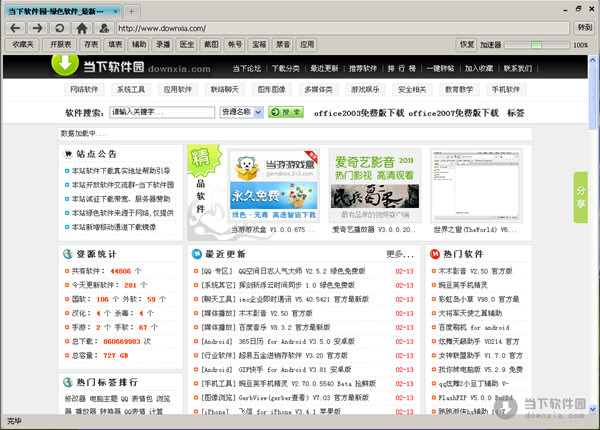
Task: Open the 爱奇艺影音 featured thumbnail
Action: click(x=375, y=186)
